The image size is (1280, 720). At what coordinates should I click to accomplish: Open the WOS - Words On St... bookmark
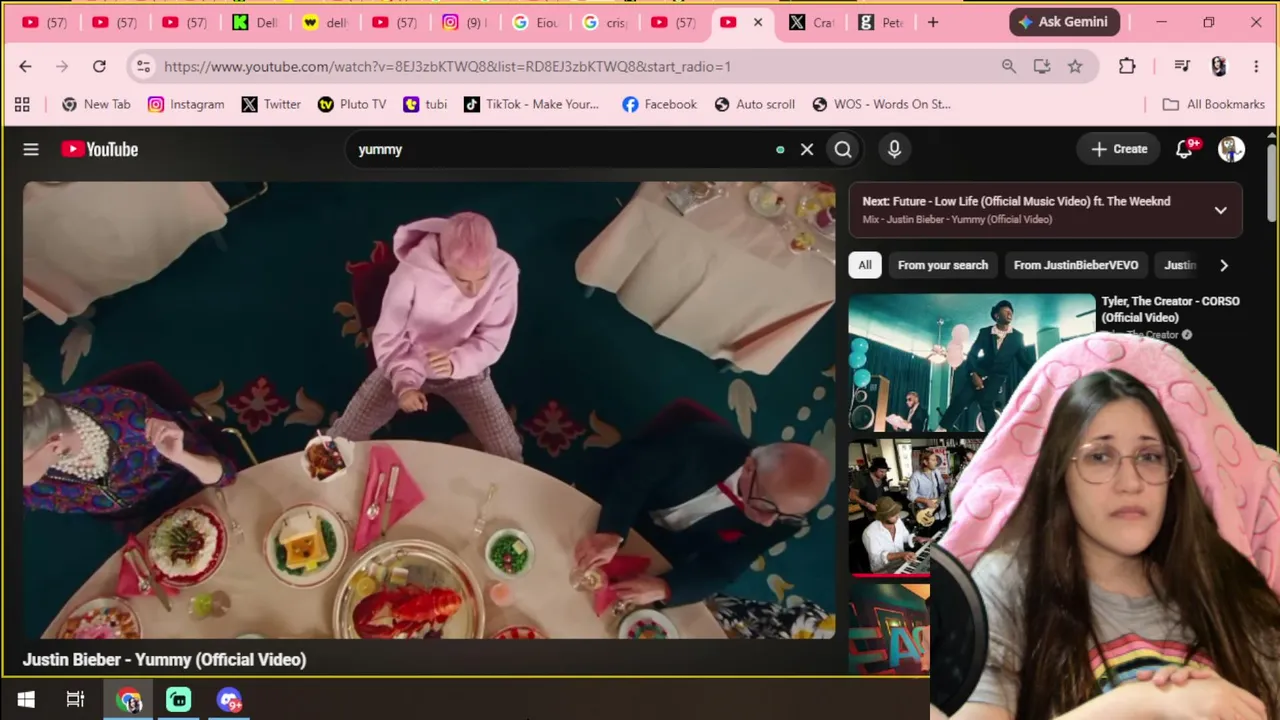[881, 104]
